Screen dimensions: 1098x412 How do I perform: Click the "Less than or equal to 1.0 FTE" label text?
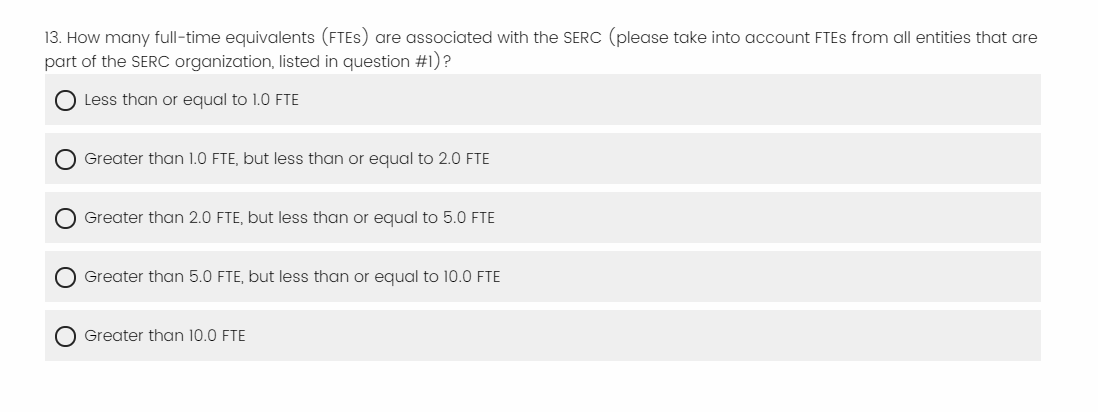click(191, 100)
